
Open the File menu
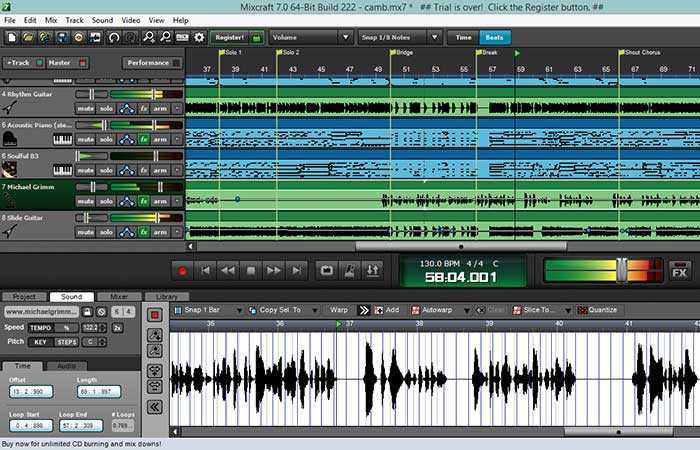[10, 20]
